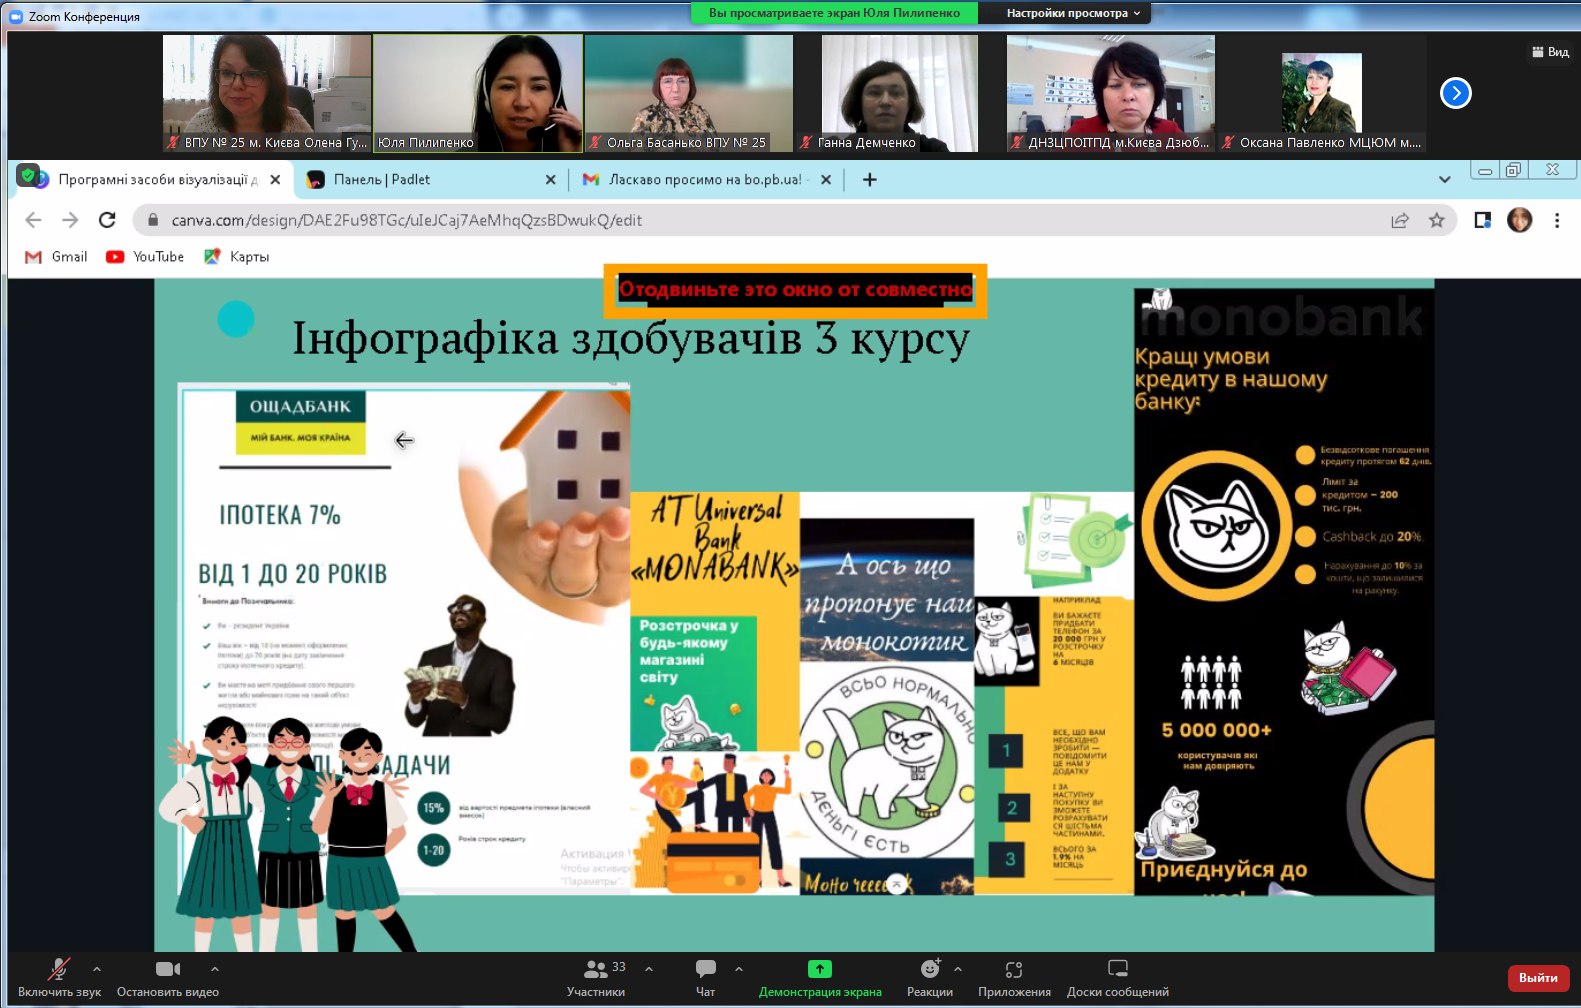This screenshot has height=1008, width=1581.
Task: Click the canva.com address bar
Action: [794, 220]
